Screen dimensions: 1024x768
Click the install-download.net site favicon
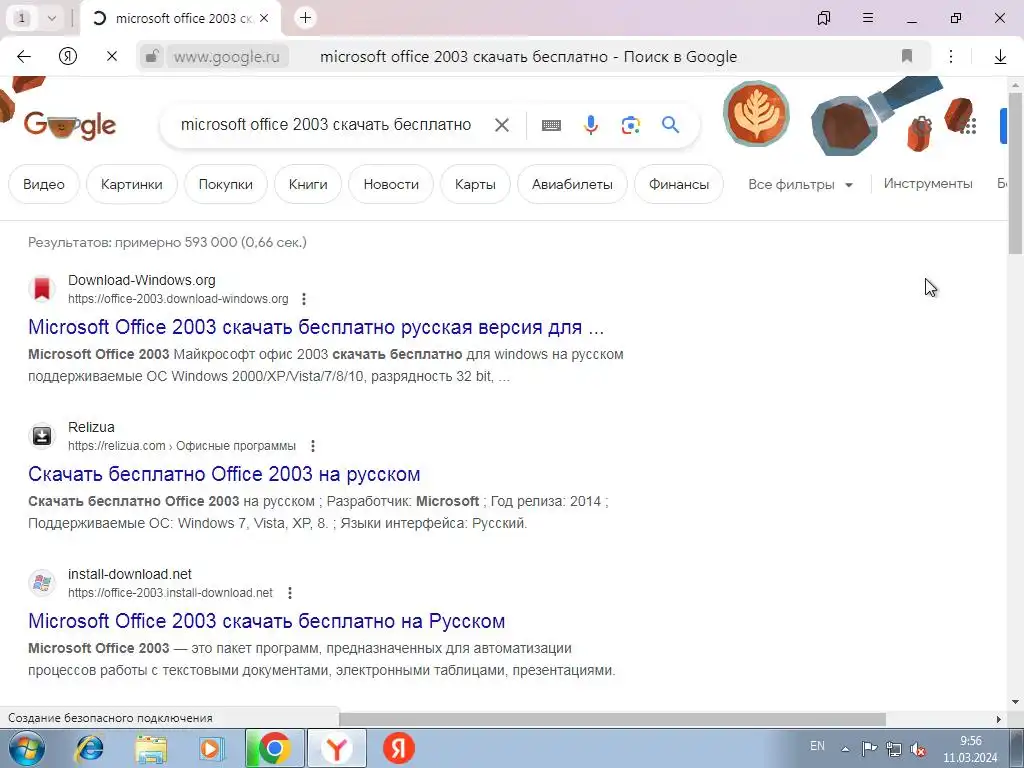(x=42, y=583)
